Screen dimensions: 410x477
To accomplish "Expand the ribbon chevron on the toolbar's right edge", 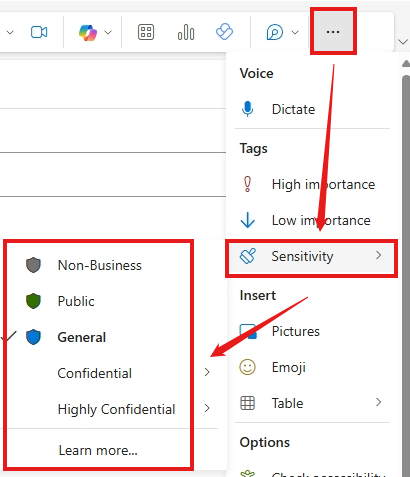I will click(403, 42).
